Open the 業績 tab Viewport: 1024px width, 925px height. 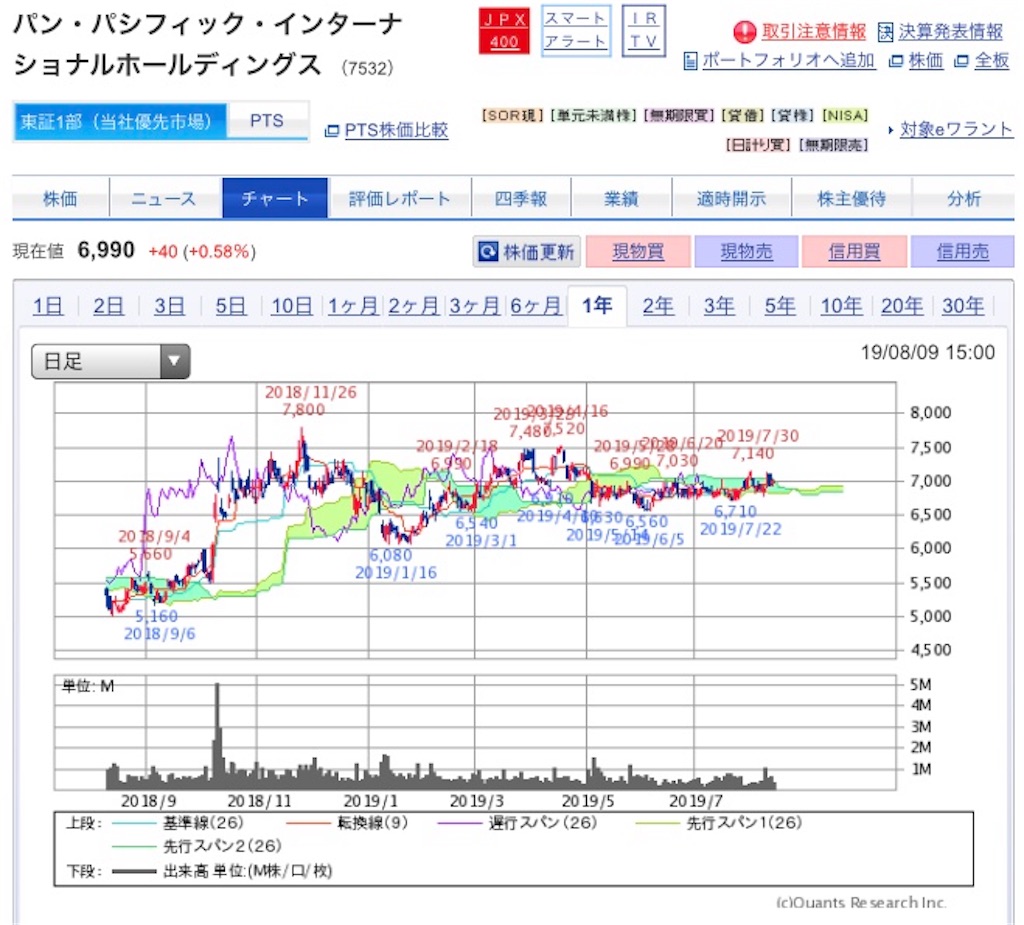621,198
